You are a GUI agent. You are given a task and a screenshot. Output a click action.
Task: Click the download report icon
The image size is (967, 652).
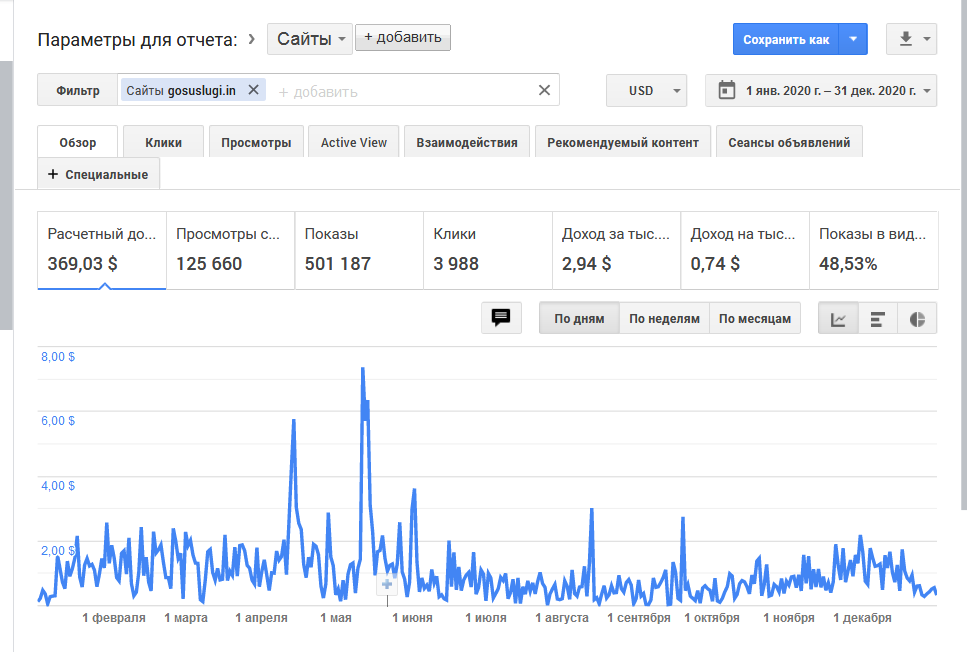905,39
